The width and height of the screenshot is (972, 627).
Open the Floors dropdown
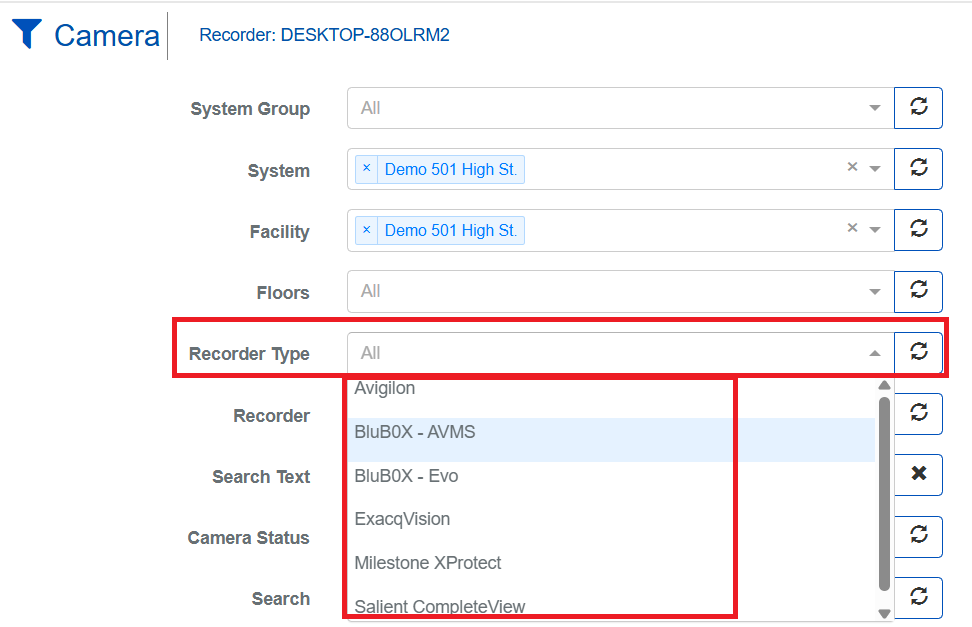(x=620, y=291)
